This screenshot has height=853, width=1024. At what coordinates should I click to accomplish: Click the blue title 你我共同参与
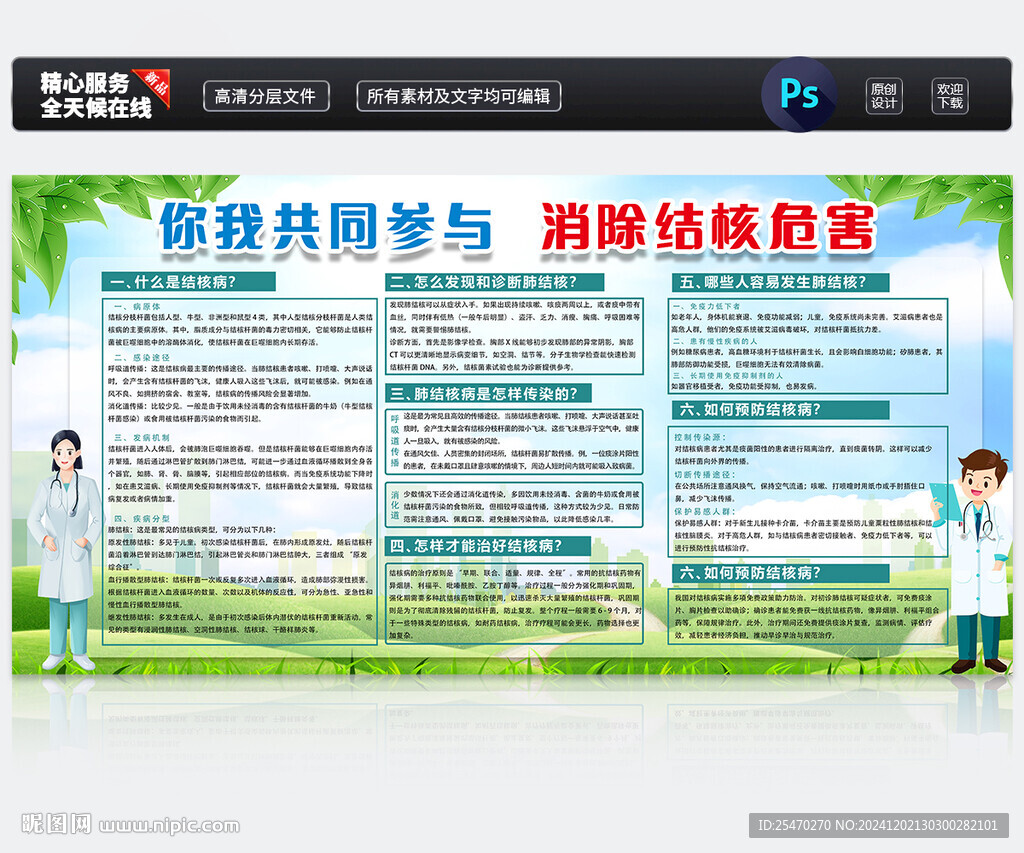coord(325,226)
